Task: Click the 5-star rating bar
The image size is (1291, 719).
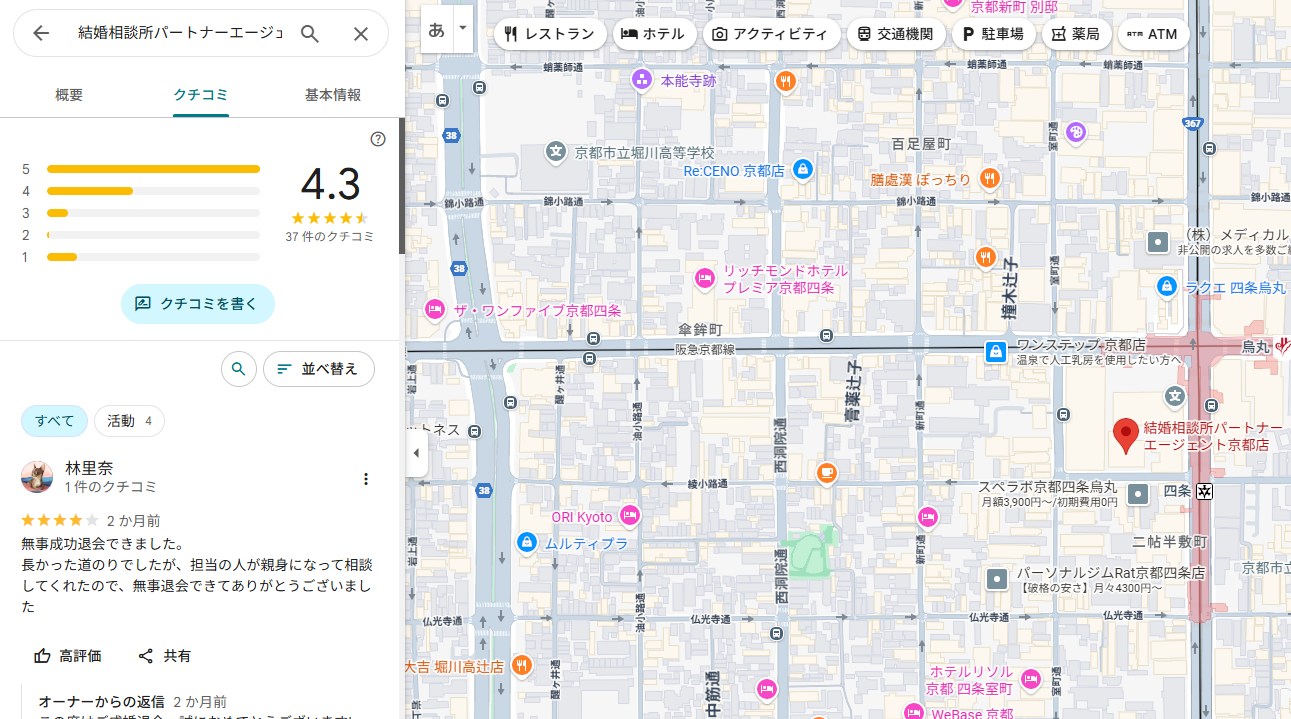Action: pyautogui.click(x=153, y=169)
